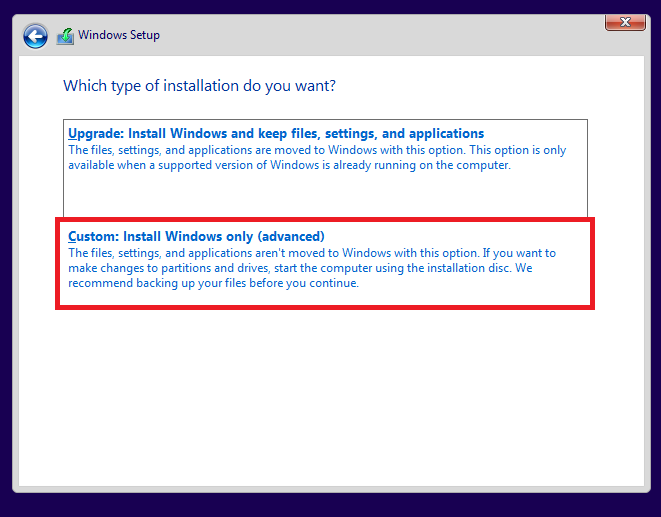661x517 pixels.
Task: Click the Upgrade description starting 'The files, settings, and applications are moved'
Action: click(x=317, y=158)
